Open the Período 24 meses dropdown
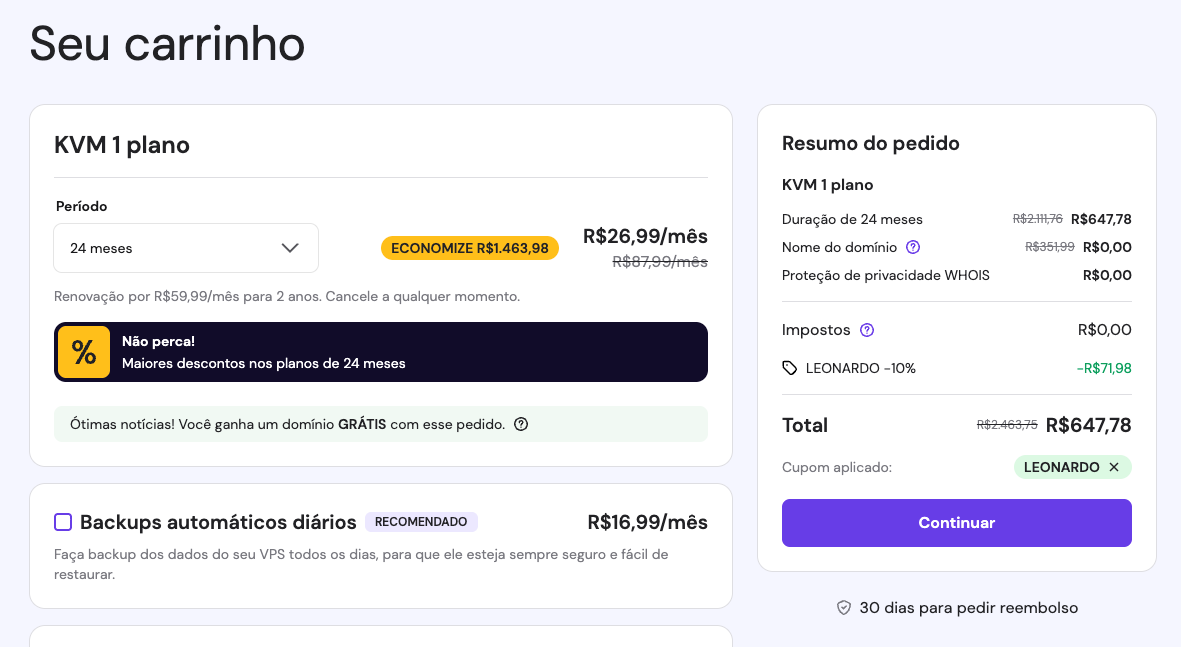 point(186,248)
